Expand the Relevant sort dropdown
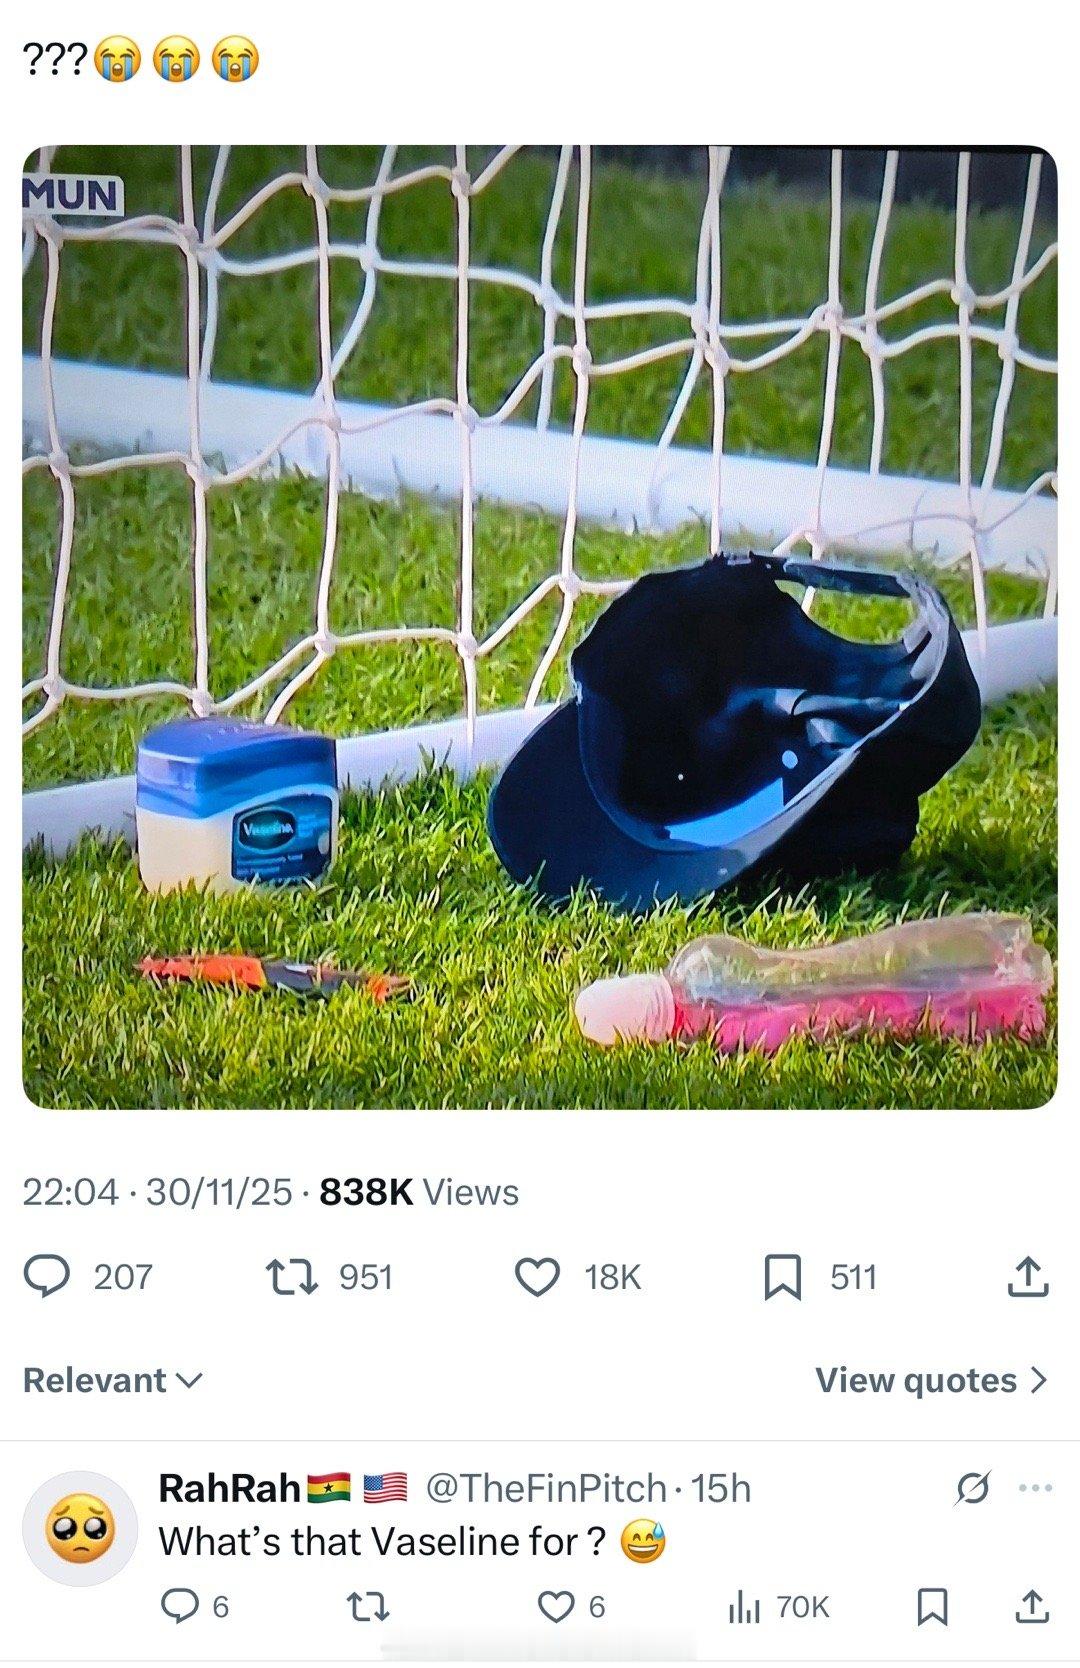Viewport: 1080px width, 1668px height. pos(113,1380)
